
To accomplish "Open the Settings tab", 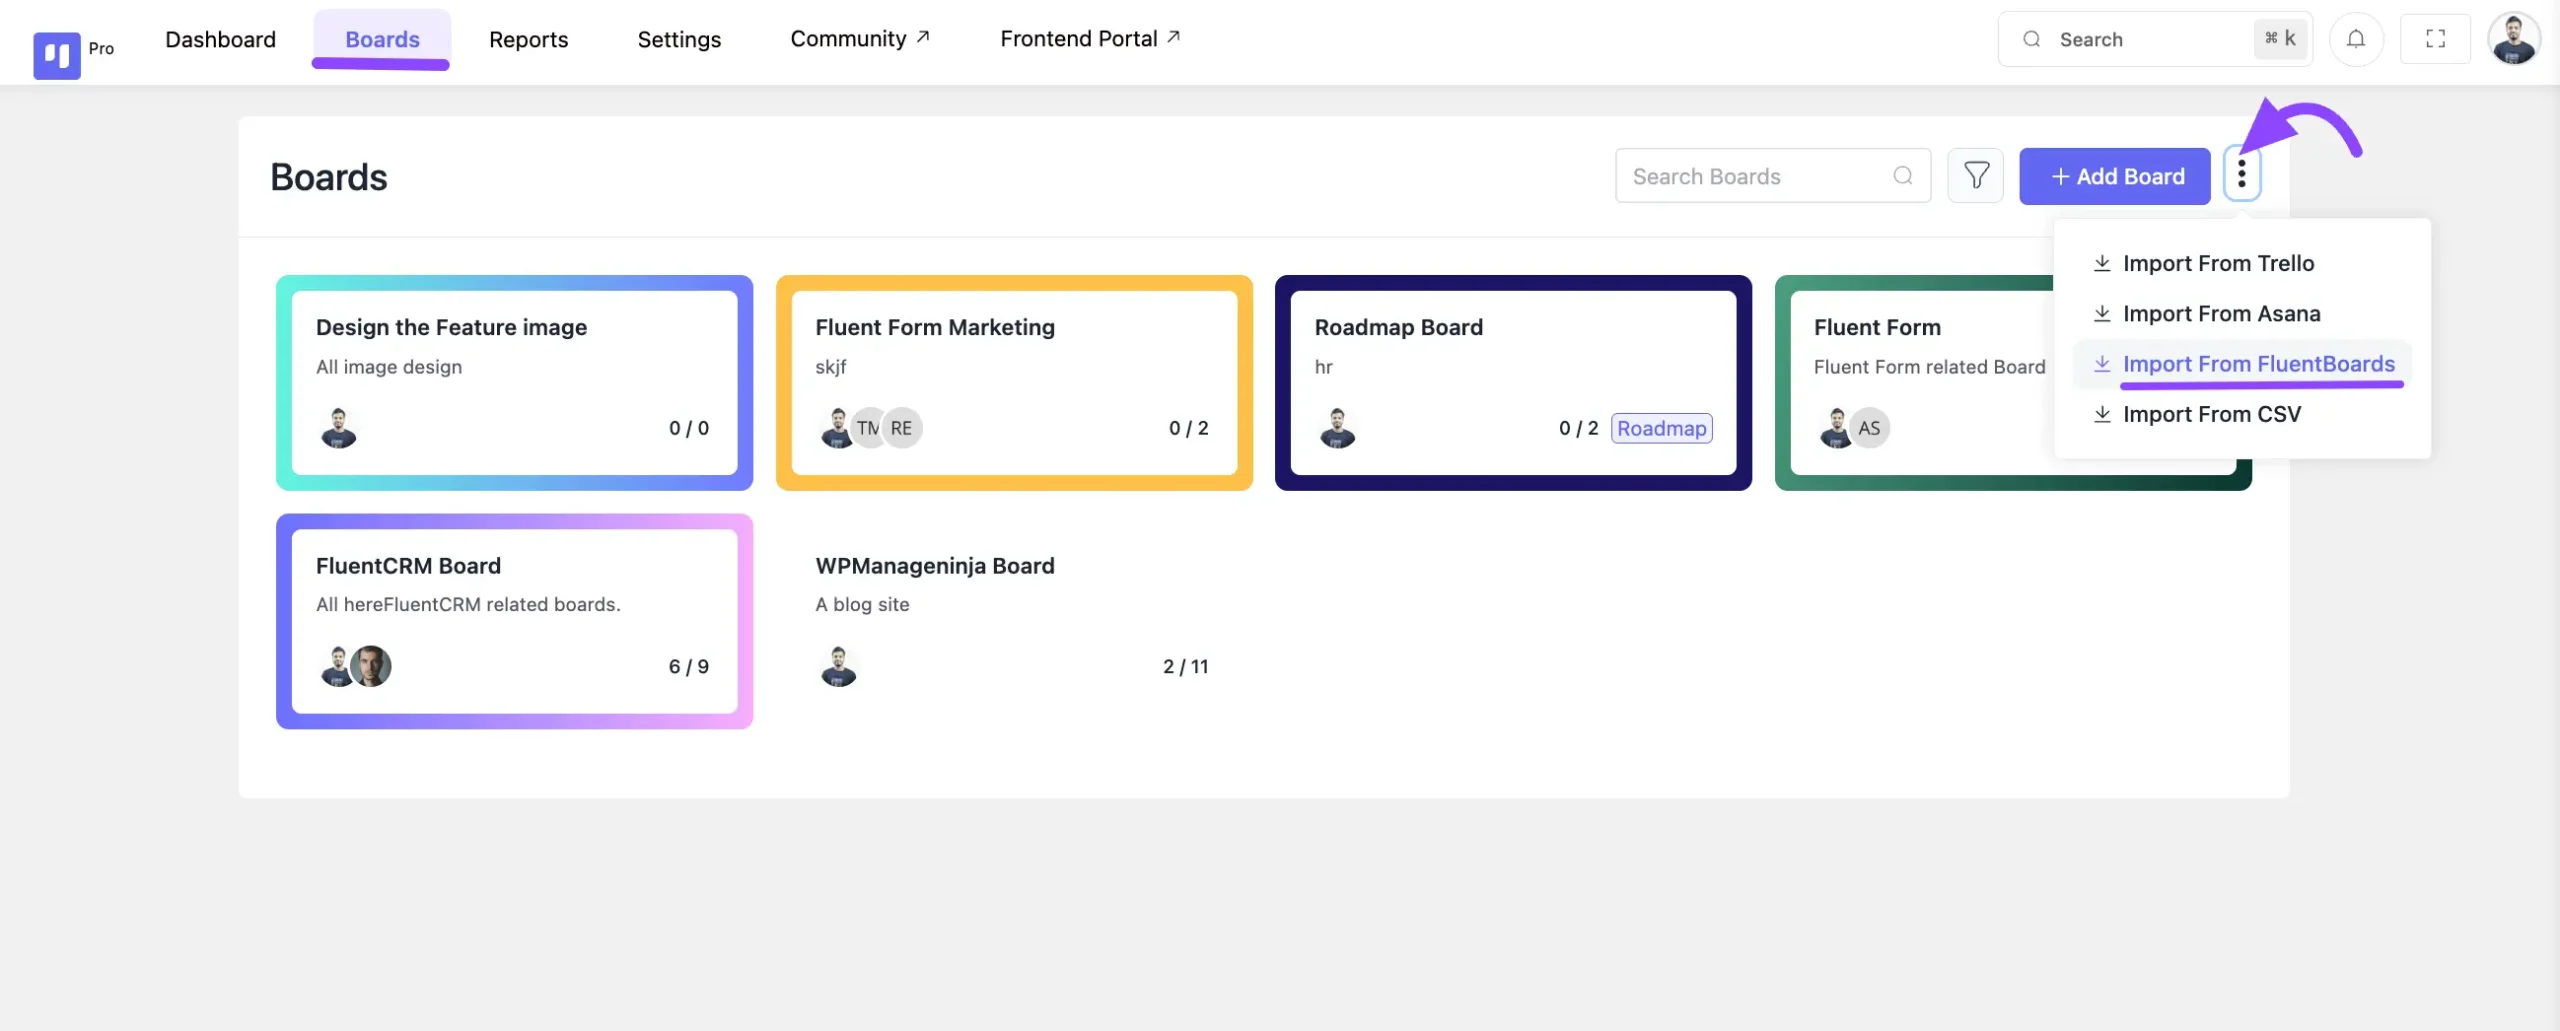I will [x=679, y=39].
